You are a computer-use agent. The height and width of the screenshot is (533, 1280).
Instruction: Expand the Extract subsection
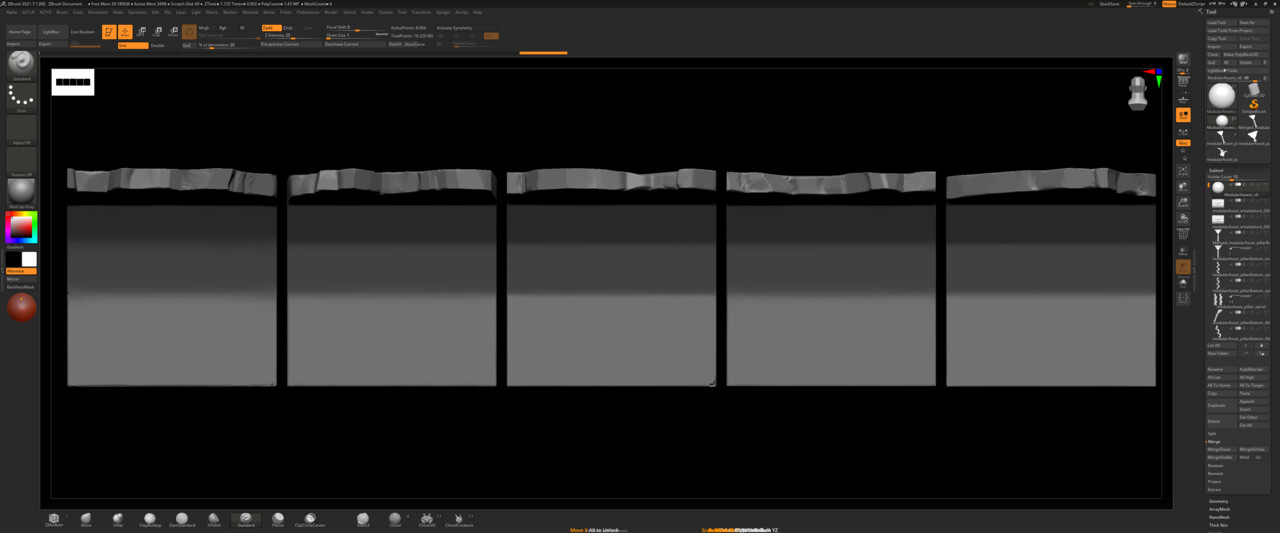point(1214,489)
